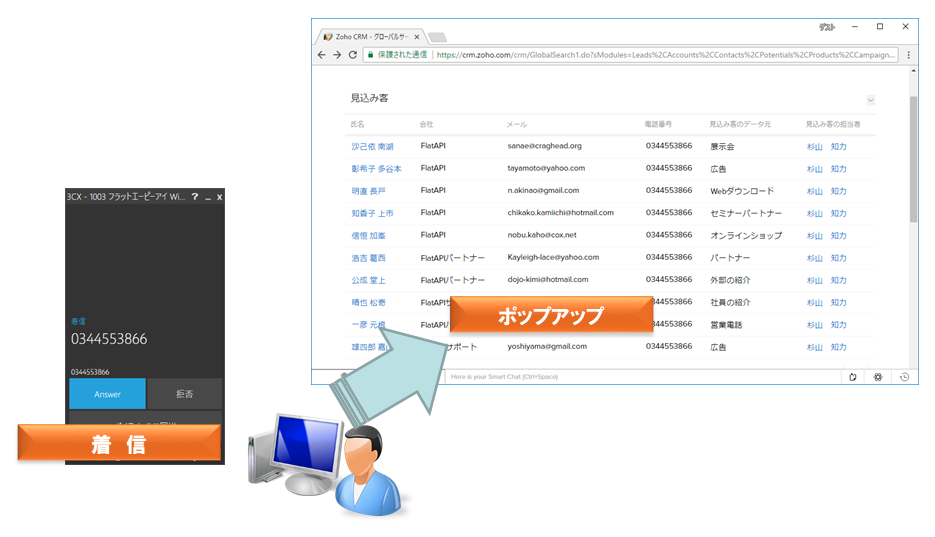Open owner 杉山 知力 in the 展示会 row
The width and height of the screenshot is (935, 537).
(x=826, y=147)
